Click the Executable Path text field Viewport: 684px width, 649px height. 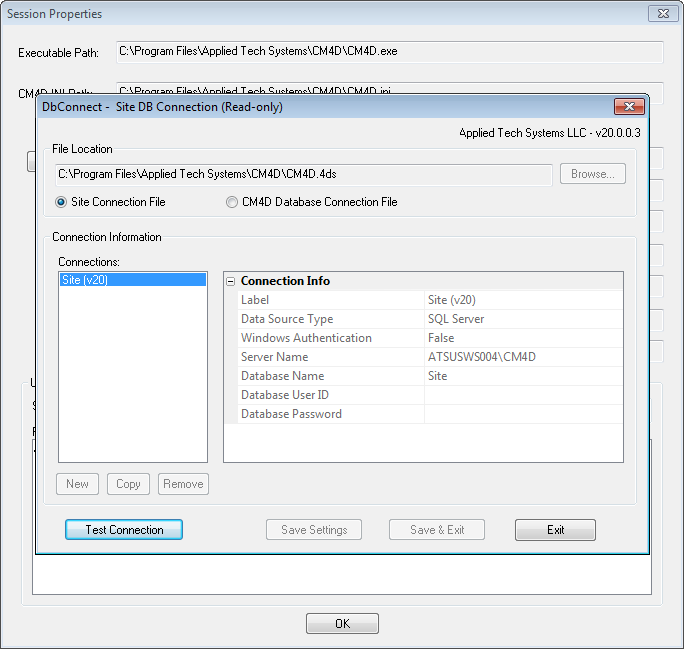coord(390,52)
